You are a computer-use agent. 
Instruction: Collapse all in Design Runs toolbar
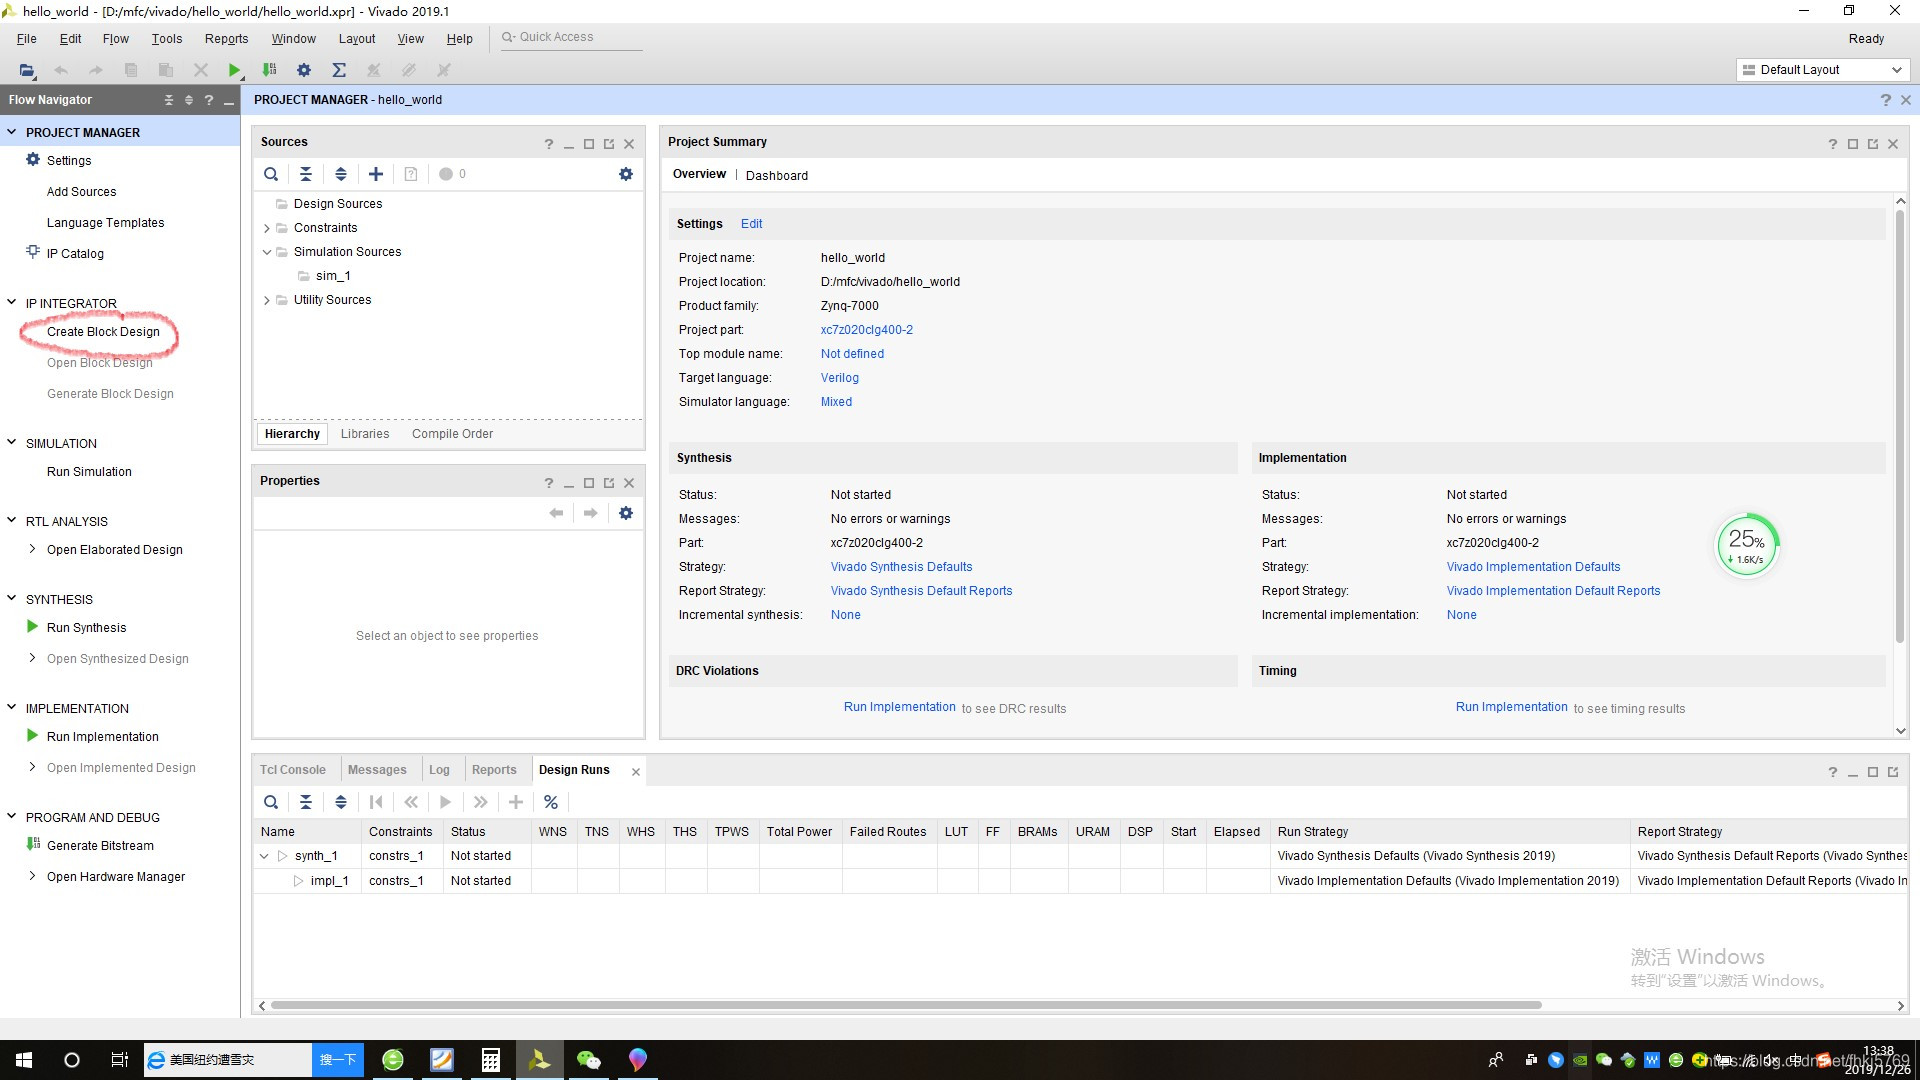pyautogui.click(x=306, y=802)
